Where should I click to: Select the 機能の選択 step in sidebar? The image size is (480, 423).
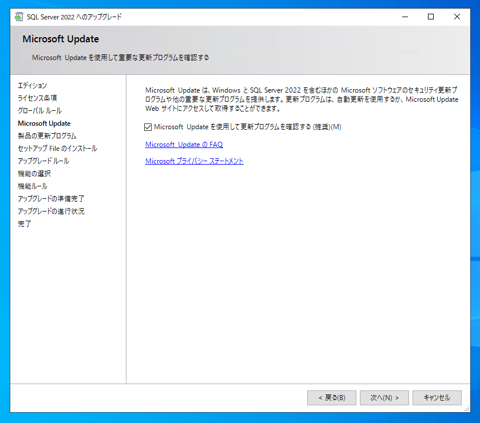pyautogui.click(x=34, y=174)
